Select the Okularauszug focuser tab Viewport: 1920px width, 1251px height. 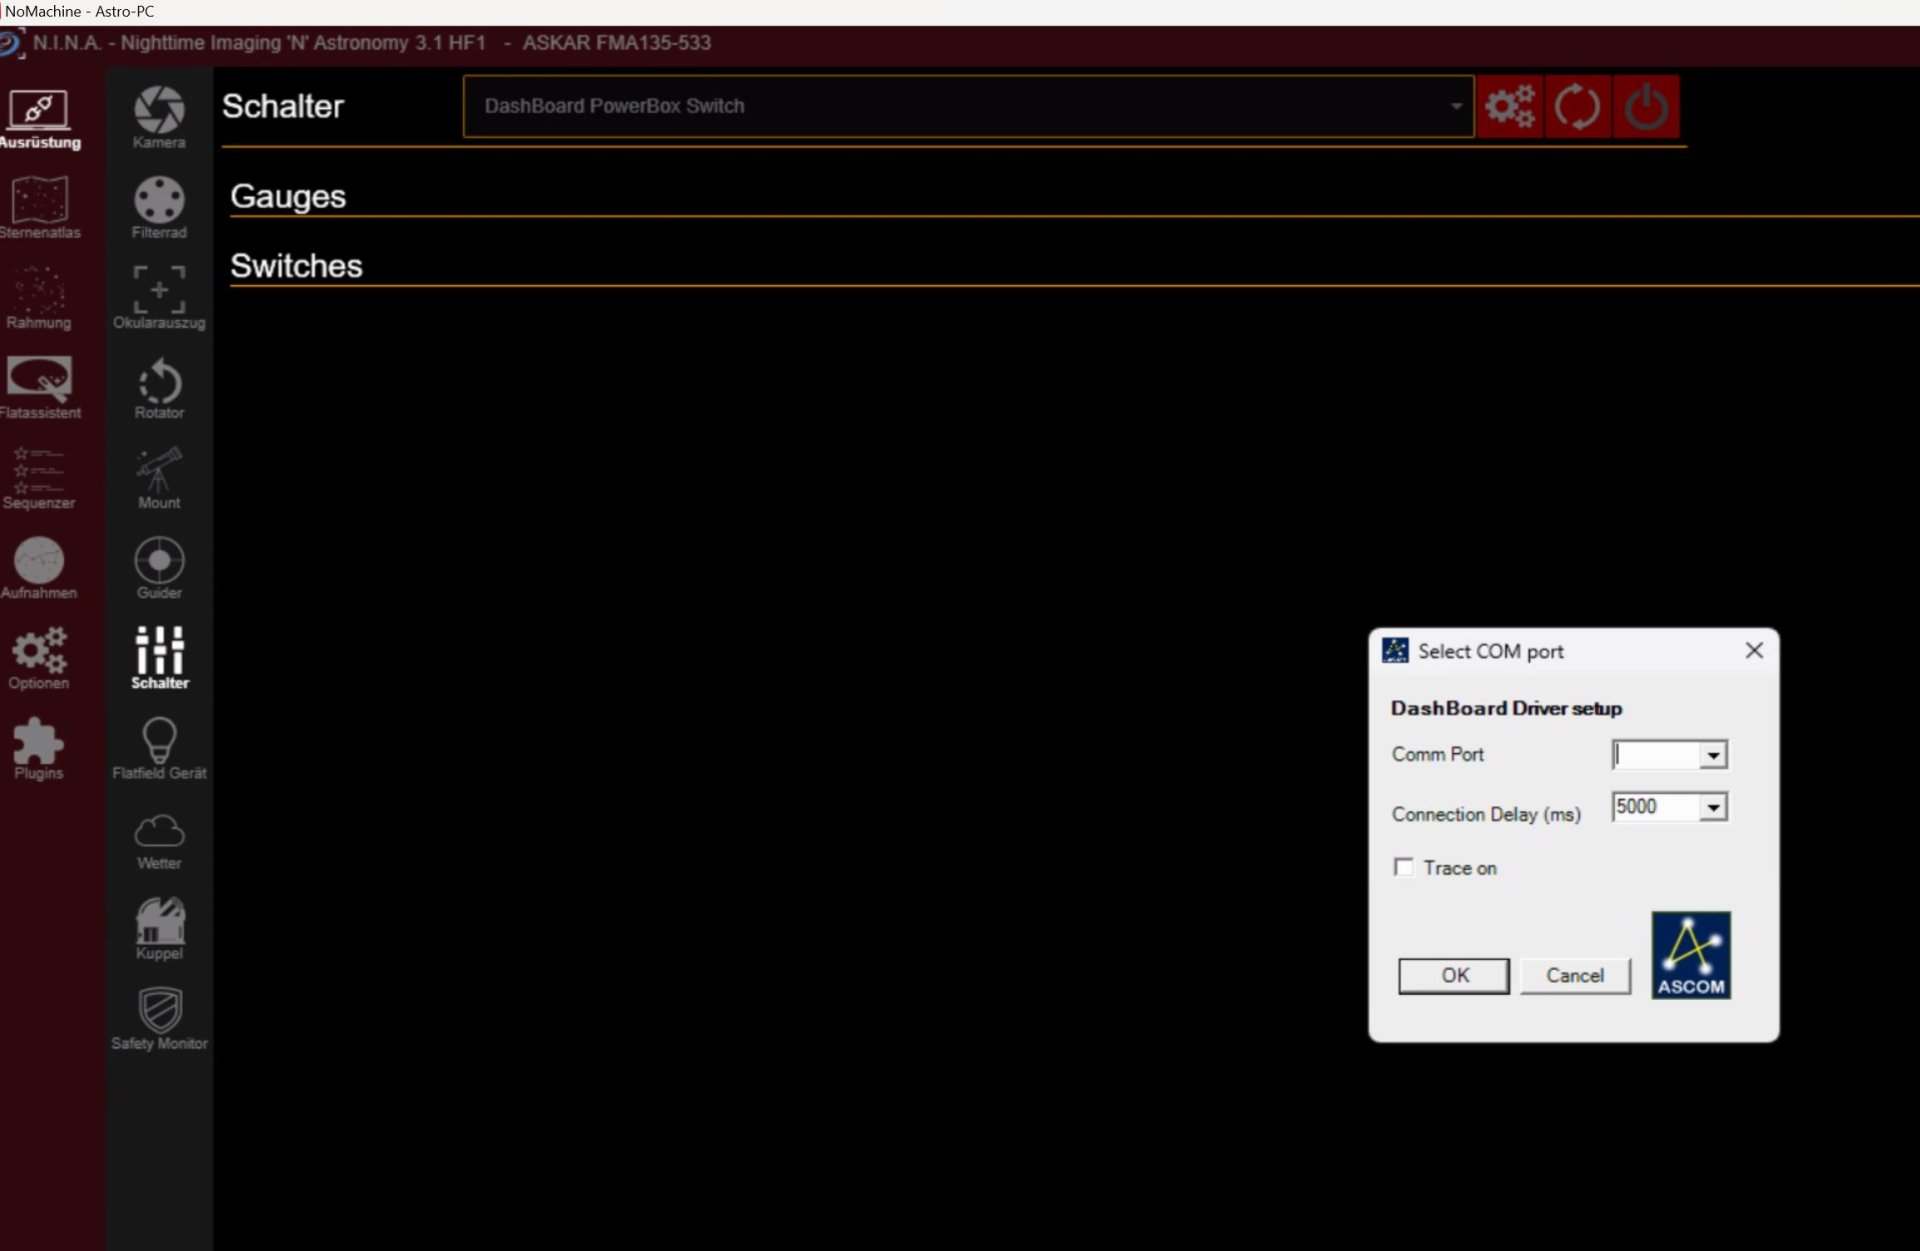pyautogui.click(x=159, y=298)
